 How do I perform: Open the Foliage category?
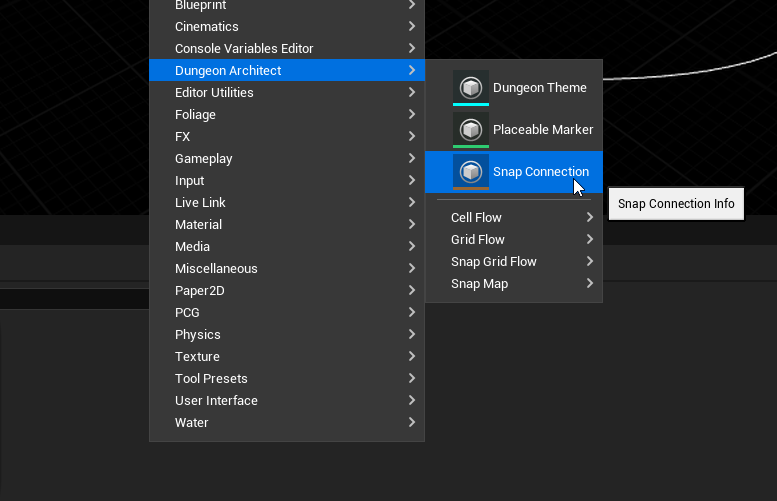pyautogui.click(x=287, y=114)
